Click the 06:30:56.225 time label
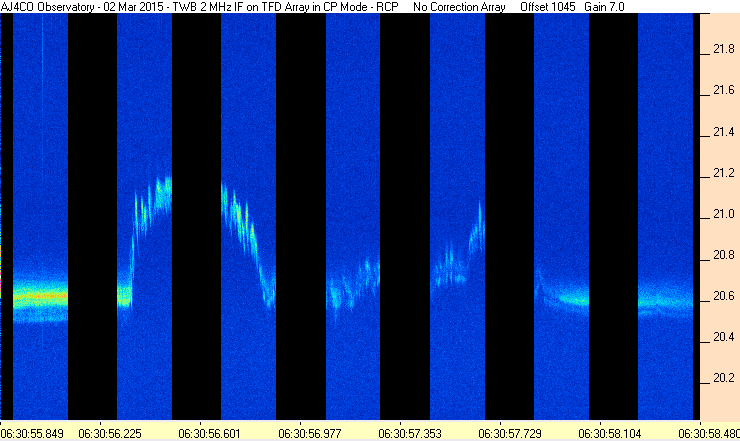Viewport: 740px width, 441px height. click(110, 433)
